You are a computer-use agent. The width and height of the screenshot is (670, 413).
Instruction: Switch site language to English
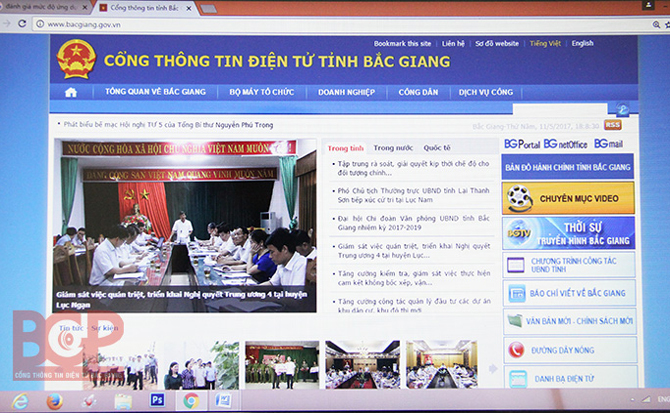point(582,44)
